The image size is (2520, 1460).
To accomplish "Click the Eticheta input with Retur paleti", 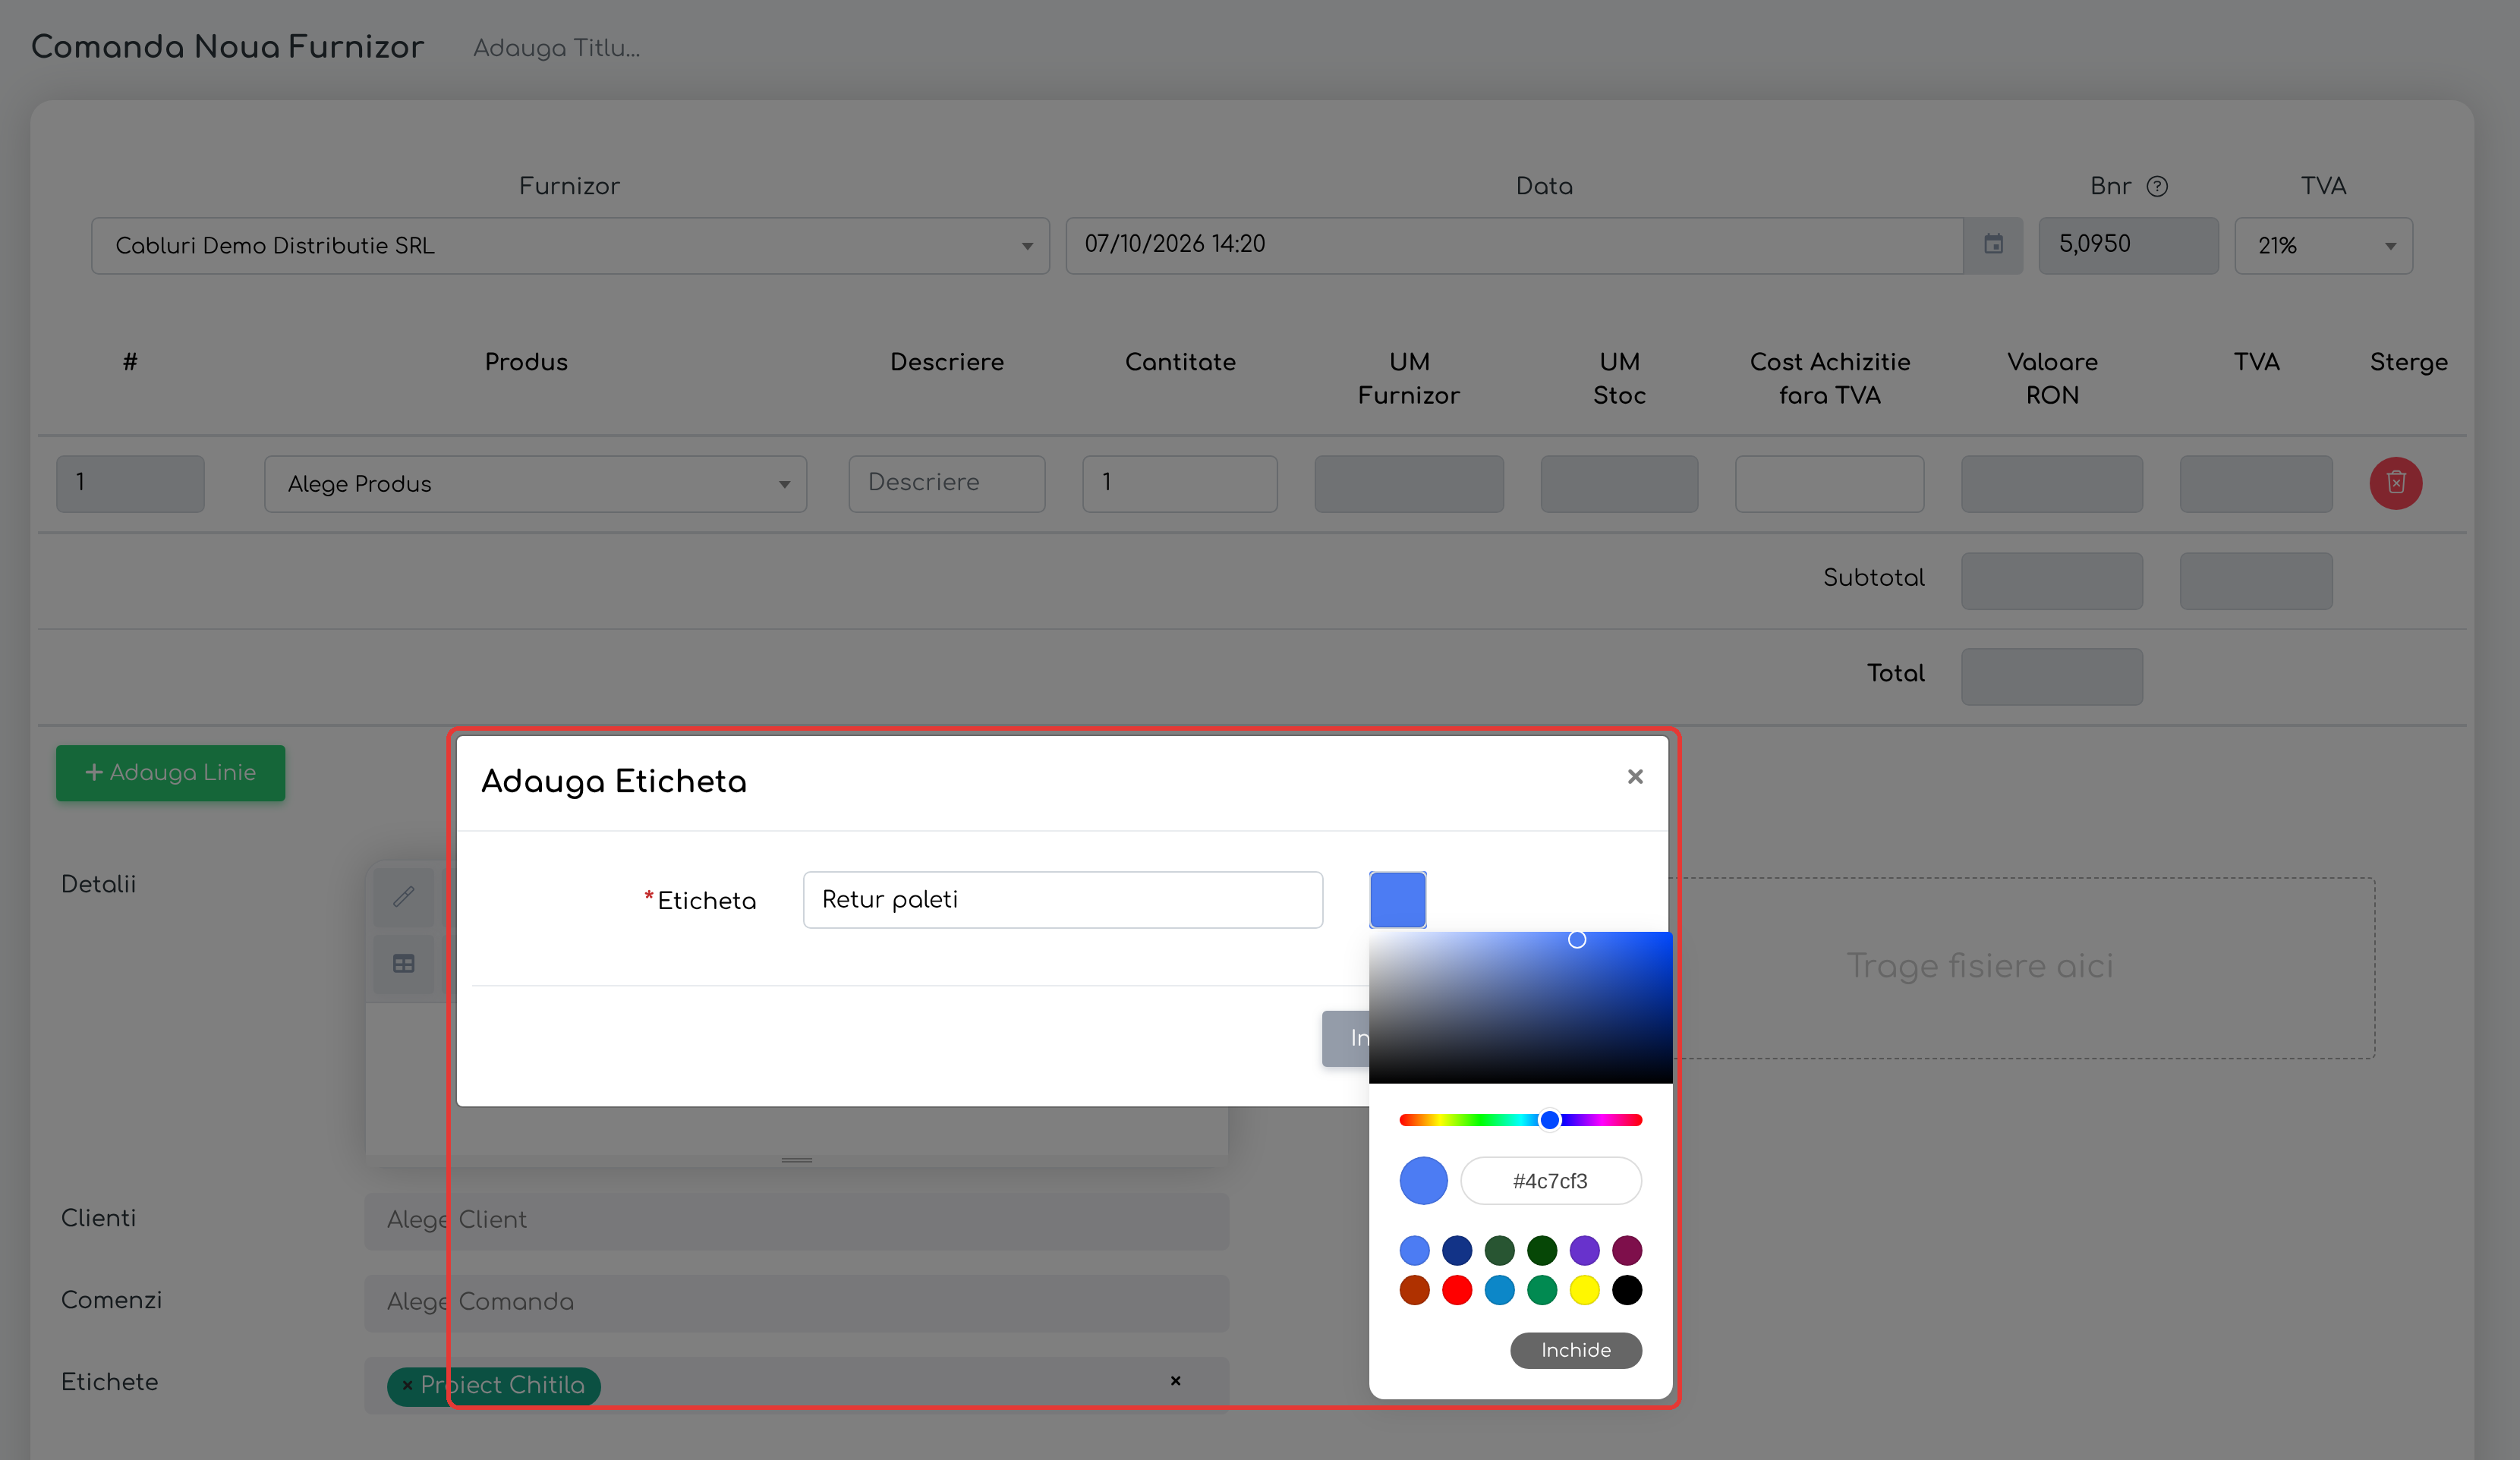I will [1063, 900].
